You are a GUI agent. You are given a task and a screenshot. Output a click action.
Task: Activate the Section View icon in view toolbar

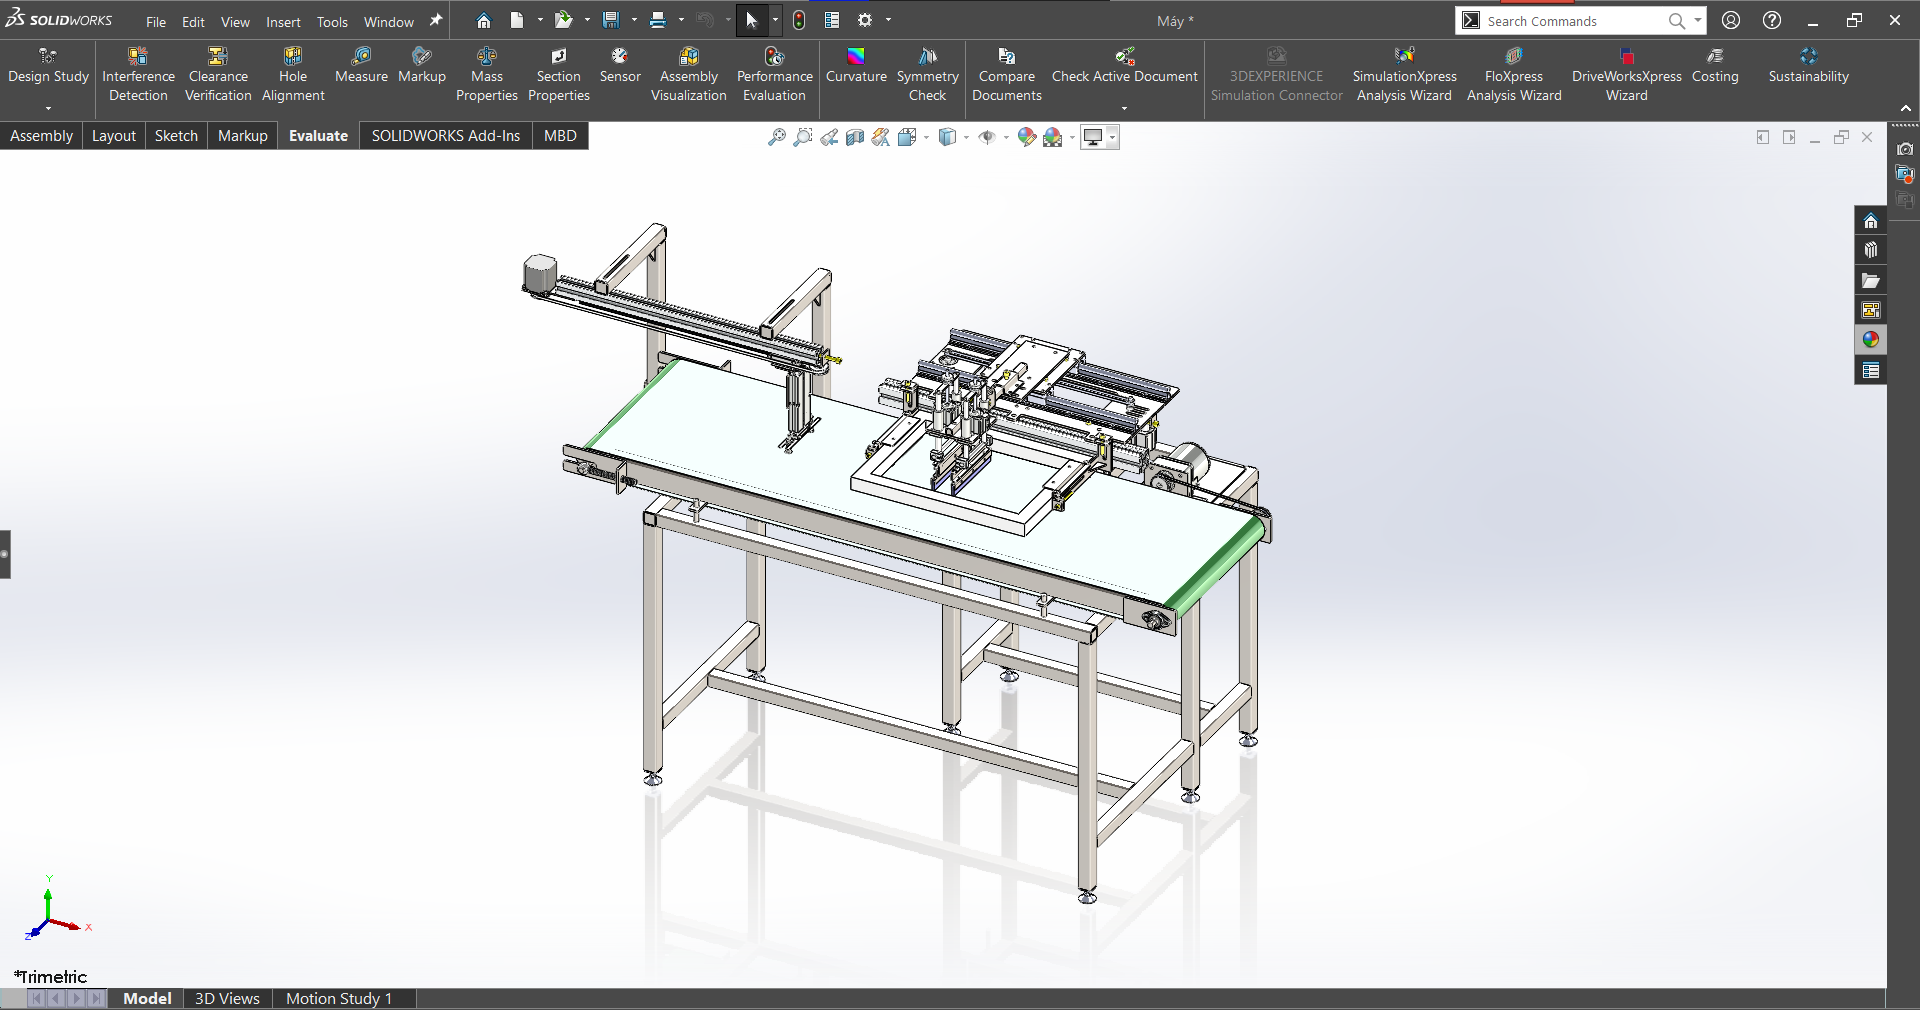click(x=855, y=138)
